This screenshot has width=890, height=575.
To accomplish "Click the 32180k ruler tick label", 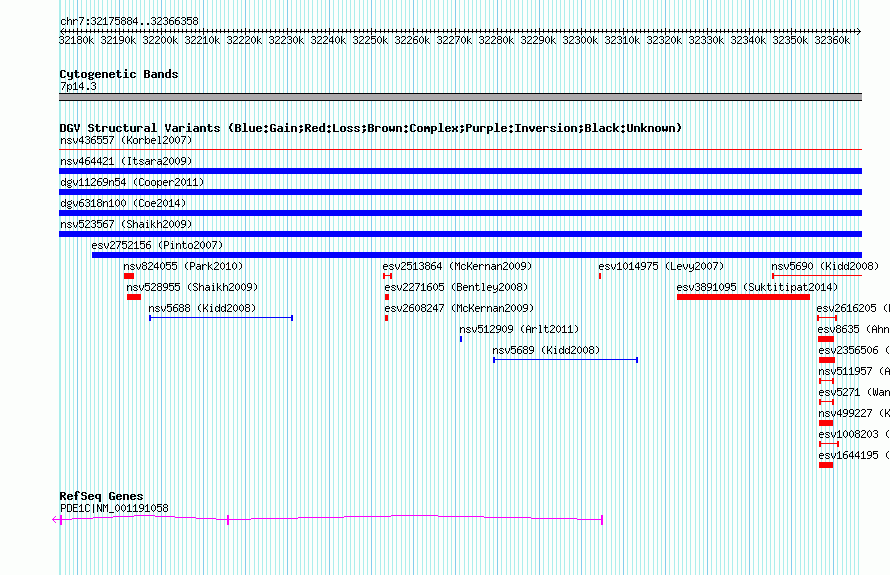I will (x=77, y=40).
